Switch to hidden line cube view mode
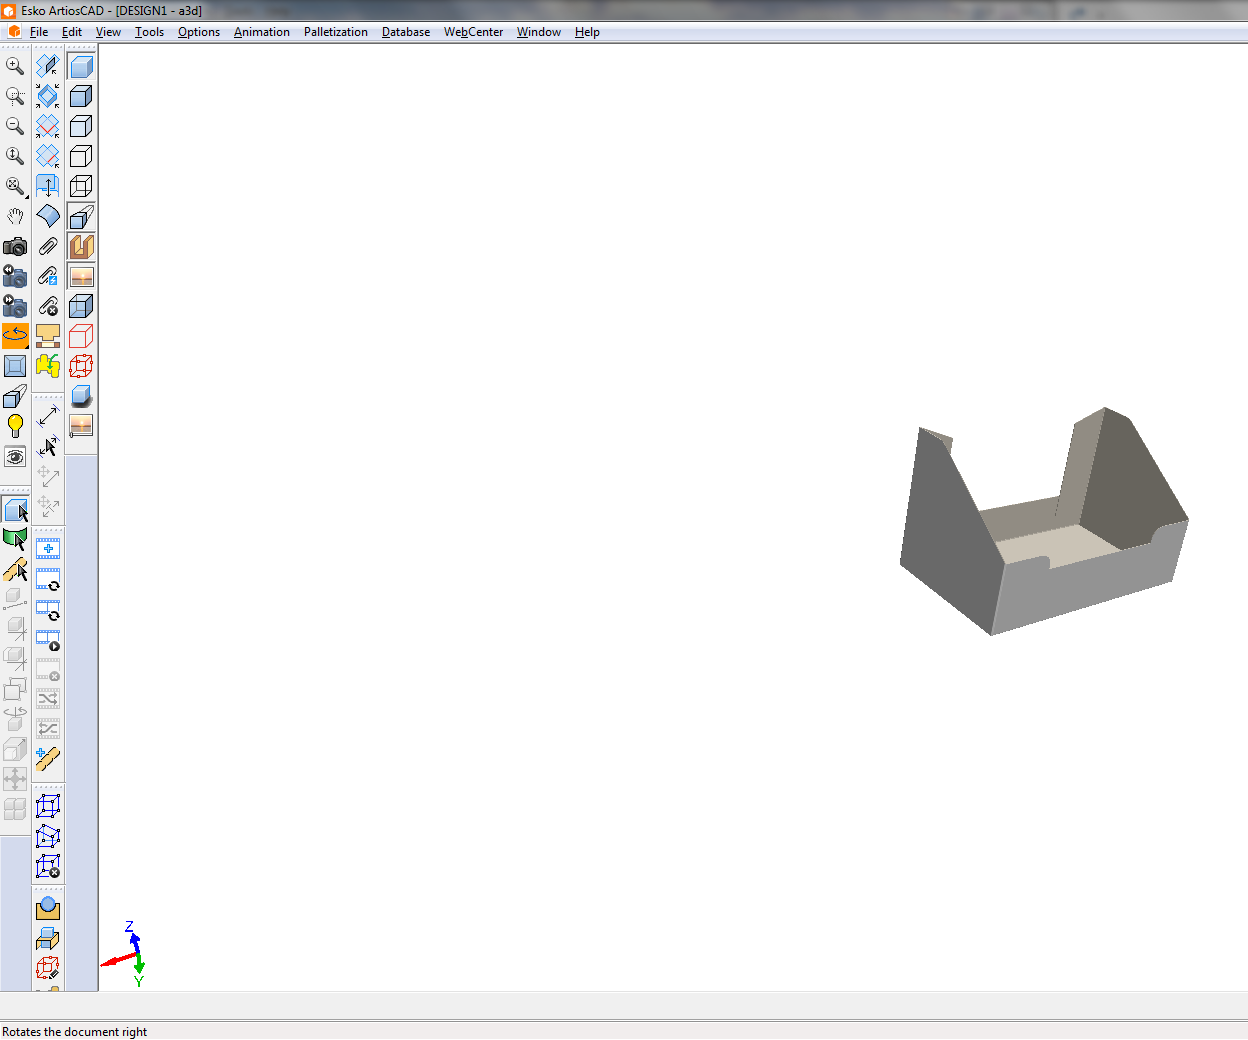 82,126
